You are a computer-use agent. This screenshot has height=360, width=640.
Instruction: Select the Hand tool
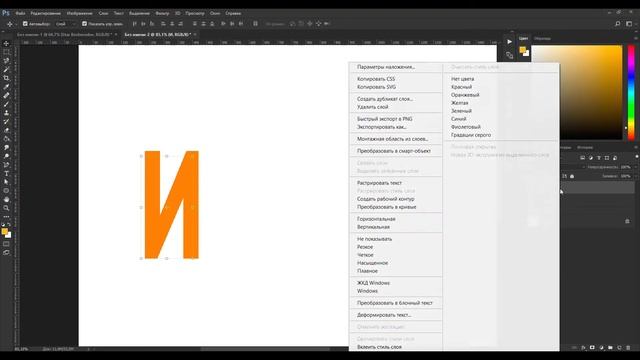(6, 199)
